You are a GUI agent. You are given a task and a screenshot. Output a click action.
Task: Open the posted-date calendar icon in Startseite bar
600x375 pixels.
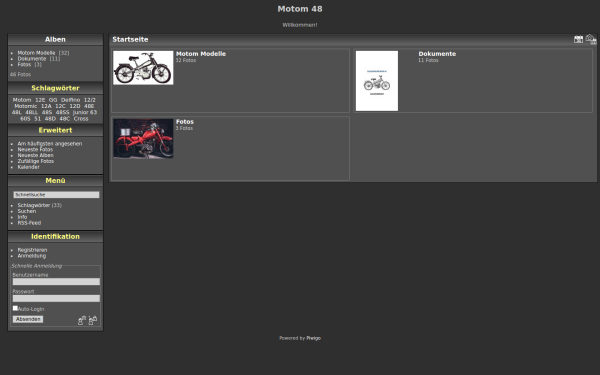tap(578, 39)
